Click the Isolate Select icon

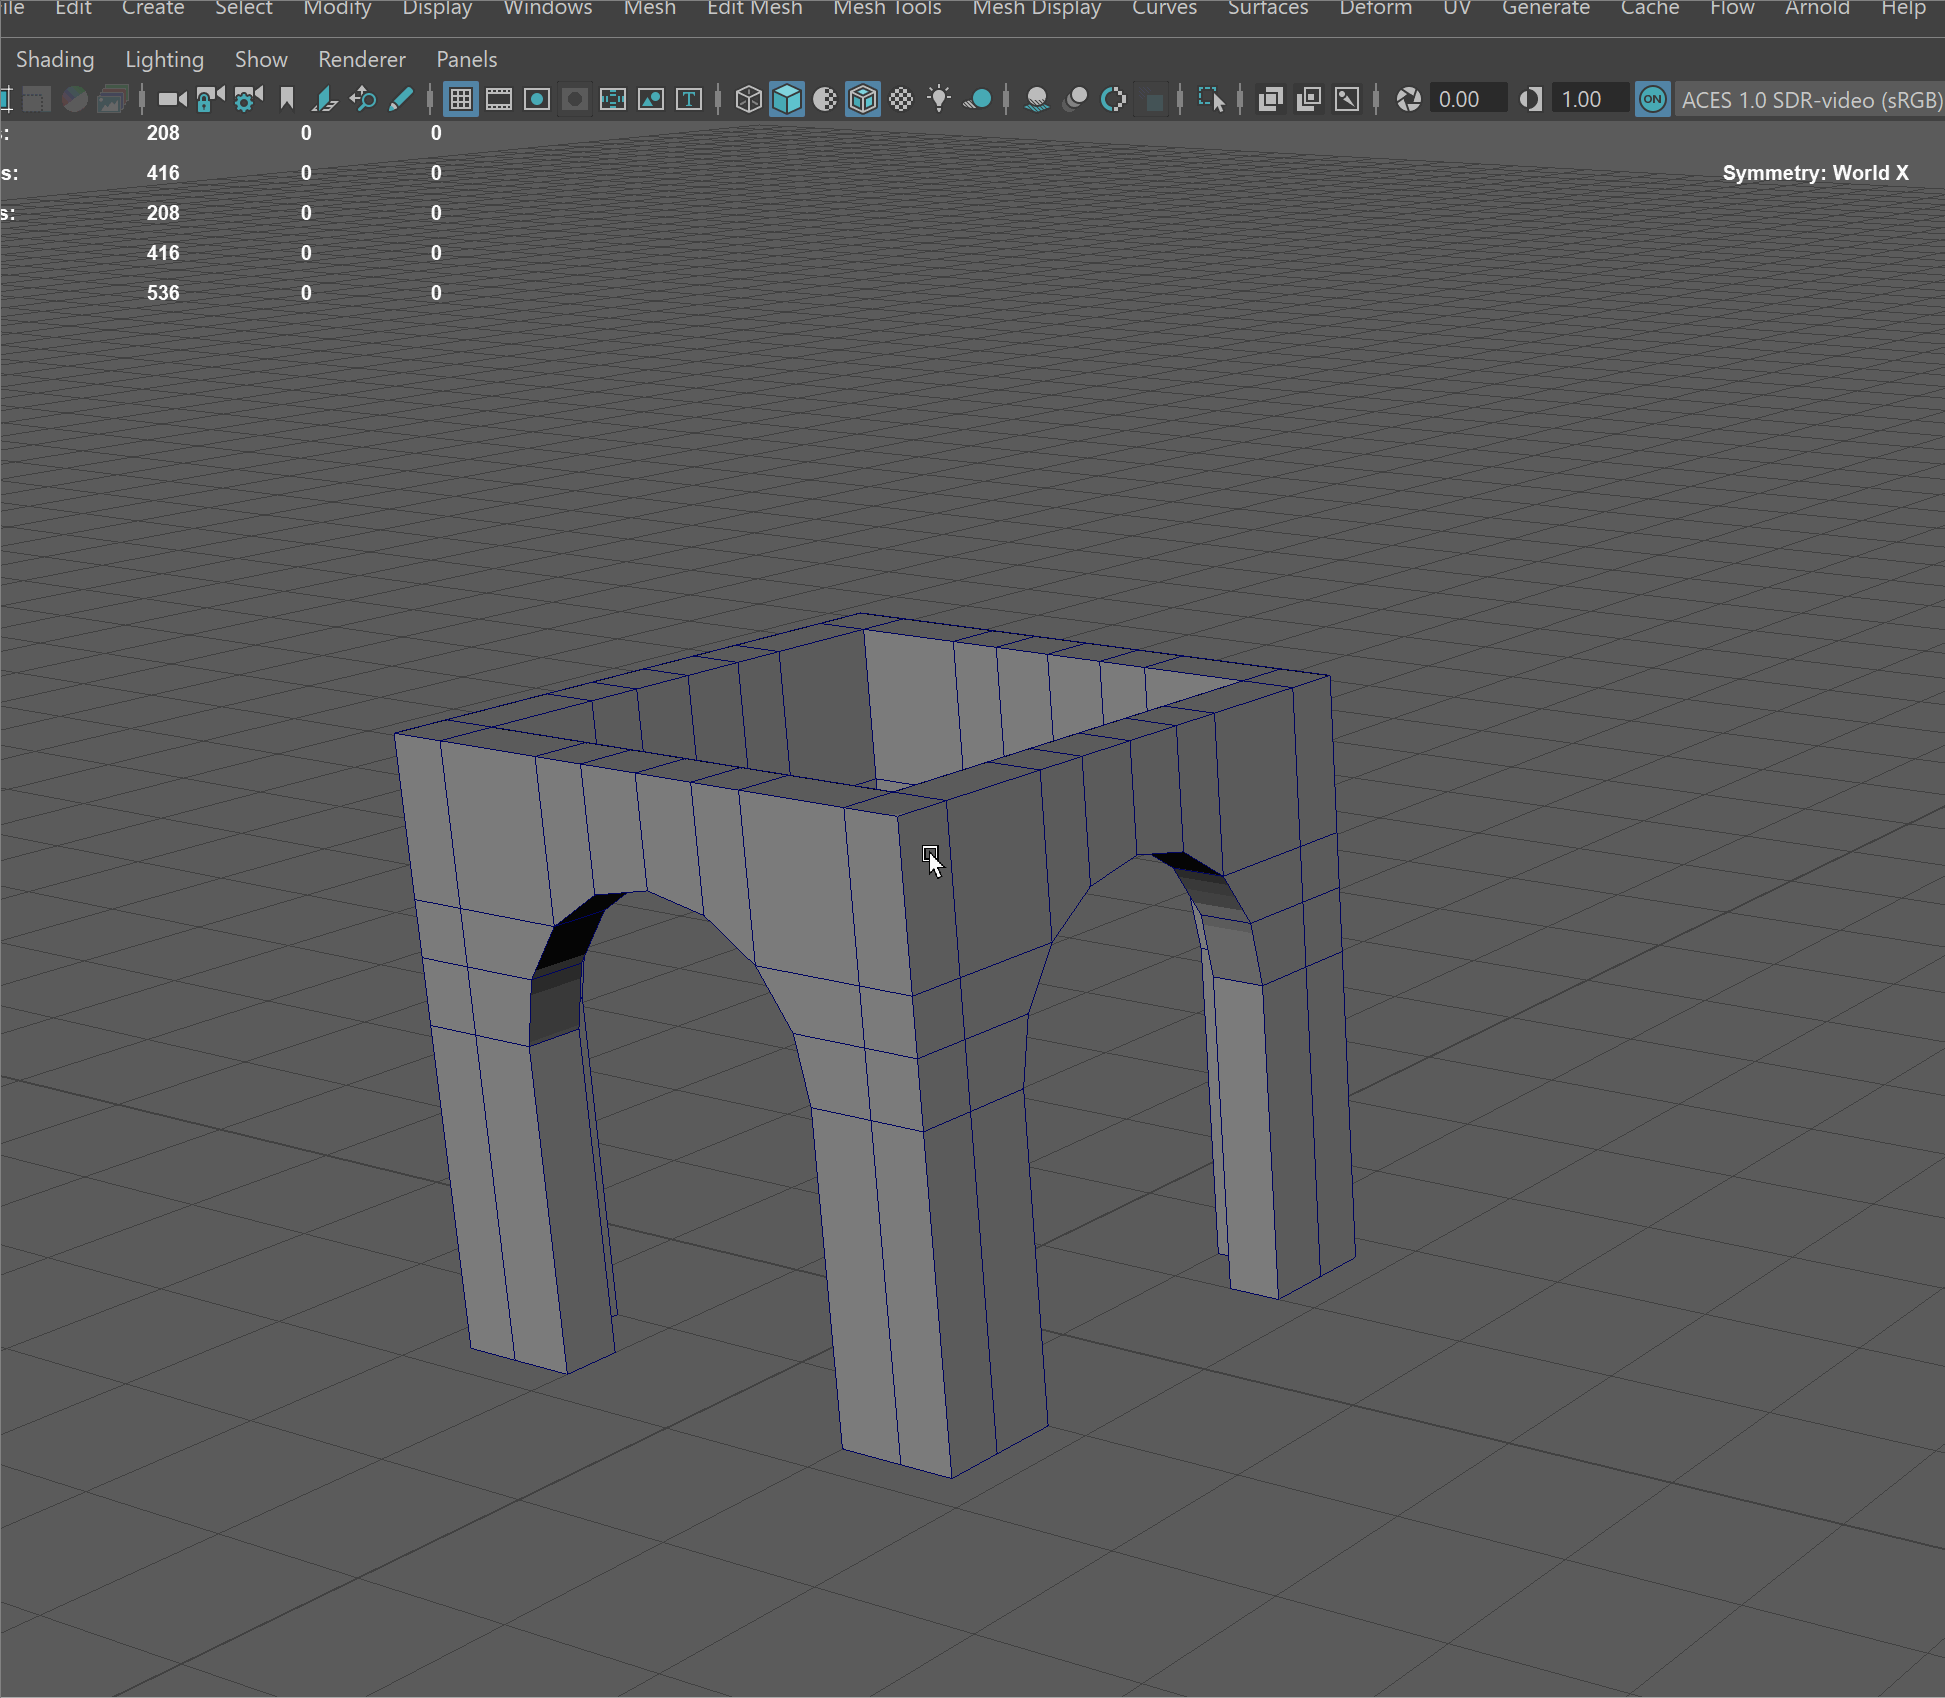pos(1211,99)
